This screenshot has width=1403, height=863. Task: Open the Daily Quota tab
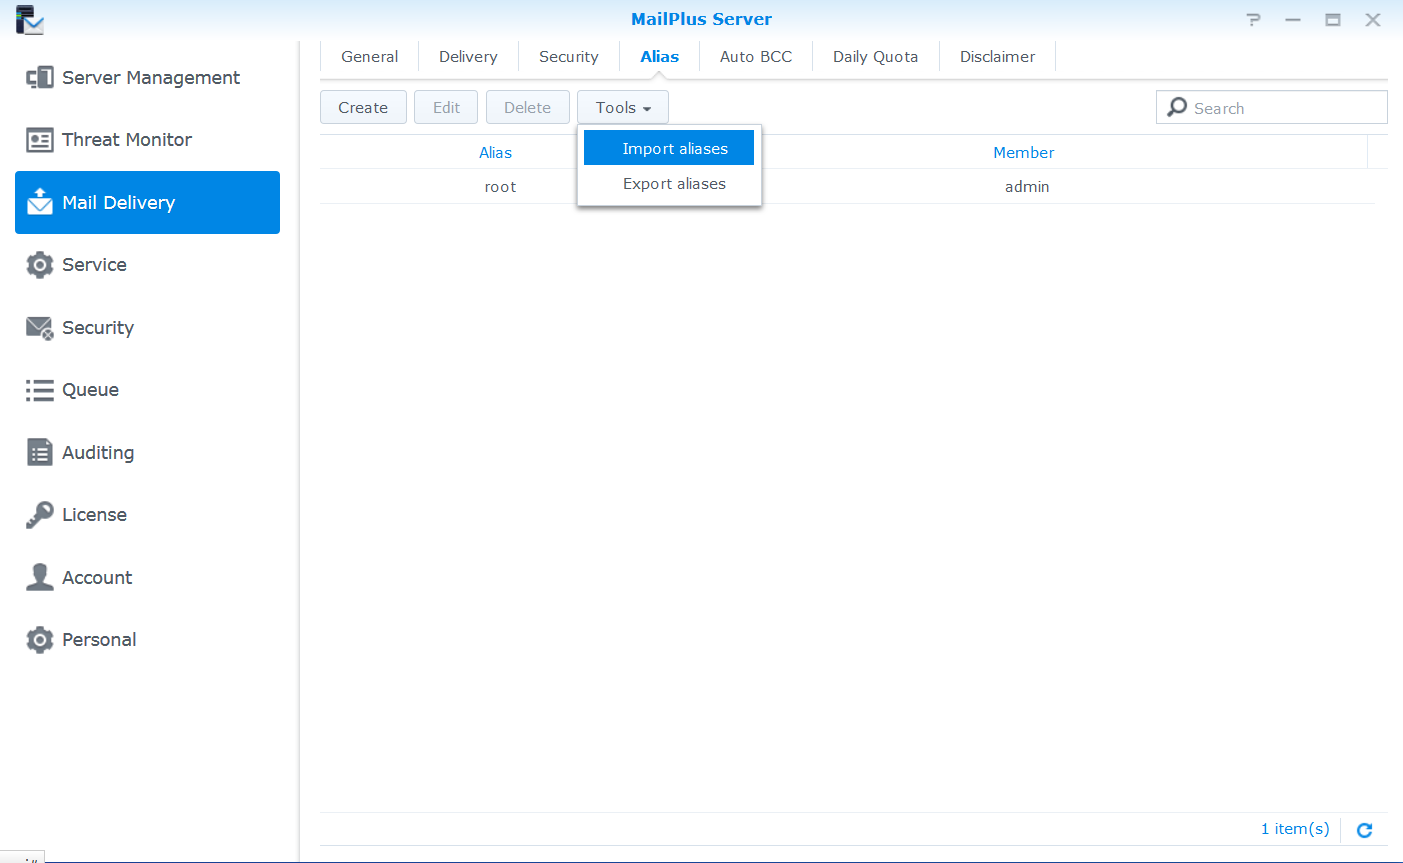(875, 57)
